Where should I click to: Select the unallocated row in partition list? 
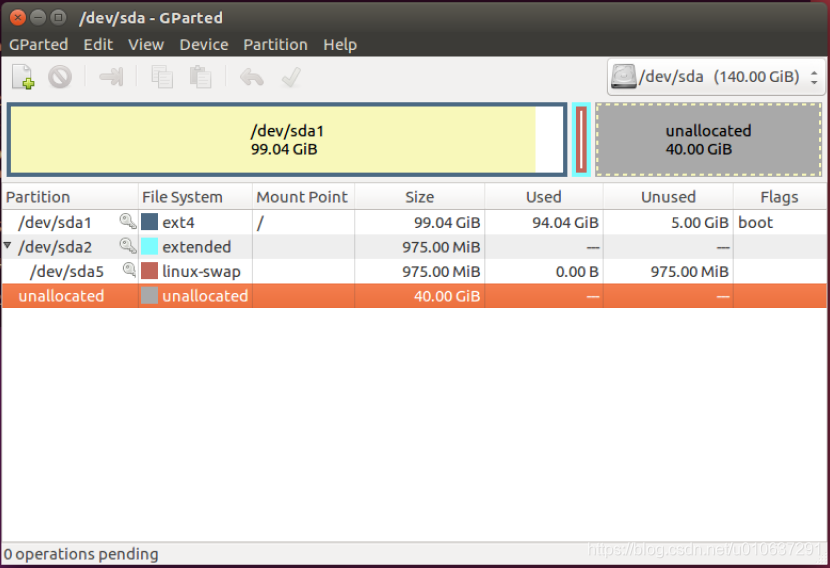click(413, 295)
